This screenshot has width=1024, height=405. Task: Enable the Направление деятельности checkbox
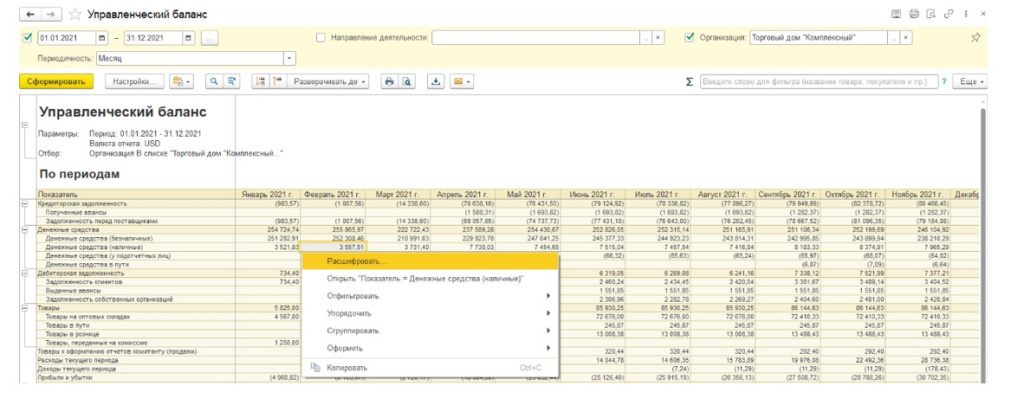pyautogui.click(x=320, y=38)
